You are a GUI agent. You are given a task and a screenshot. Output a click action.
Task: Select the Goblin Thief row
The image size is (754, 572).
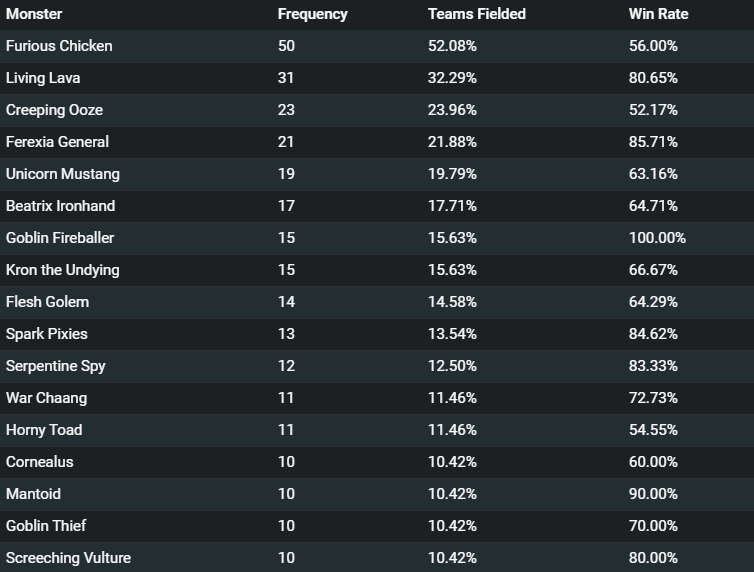(377, 526)
